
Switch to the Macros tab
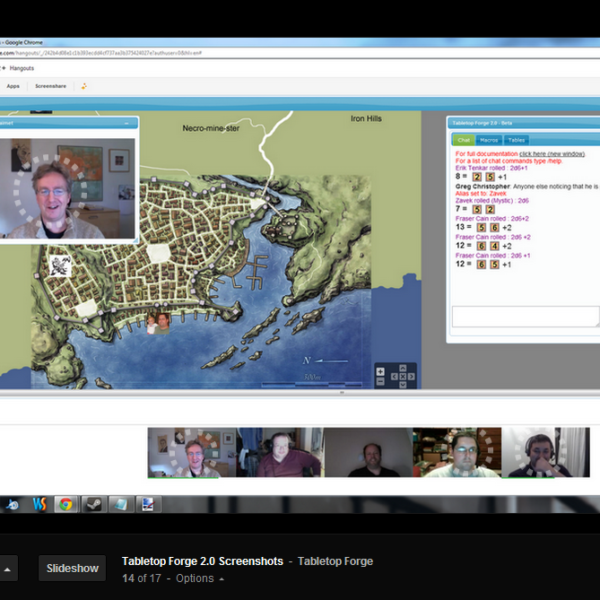coord(489,140)
